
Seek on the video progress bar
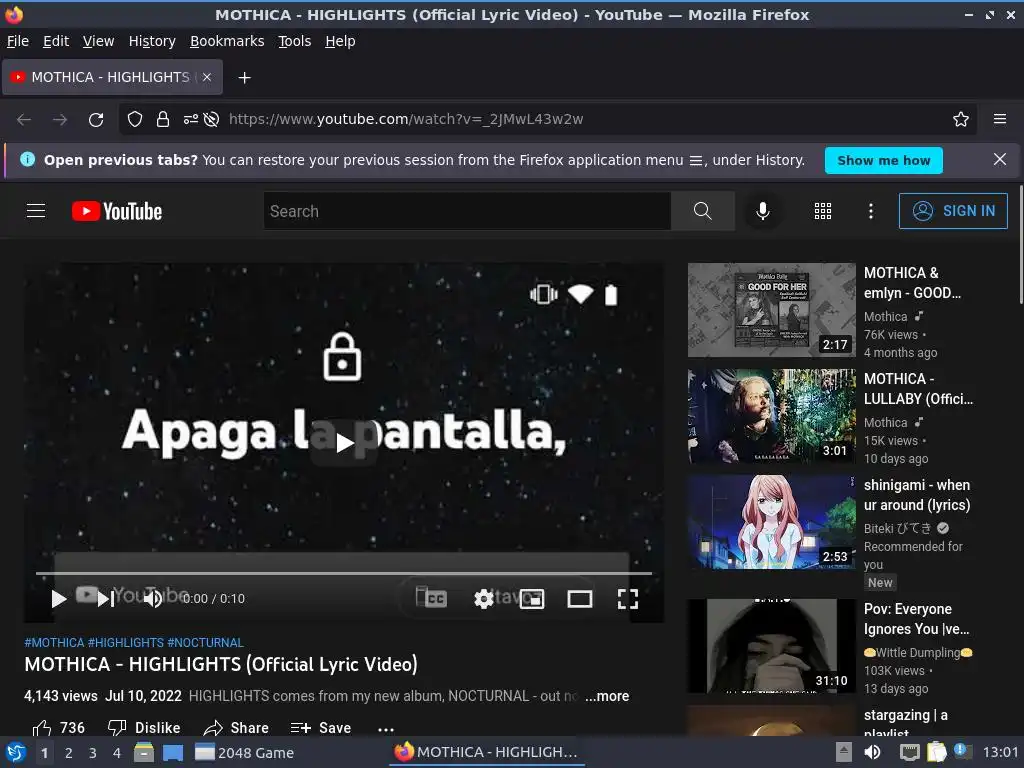[x=344, y=573]
